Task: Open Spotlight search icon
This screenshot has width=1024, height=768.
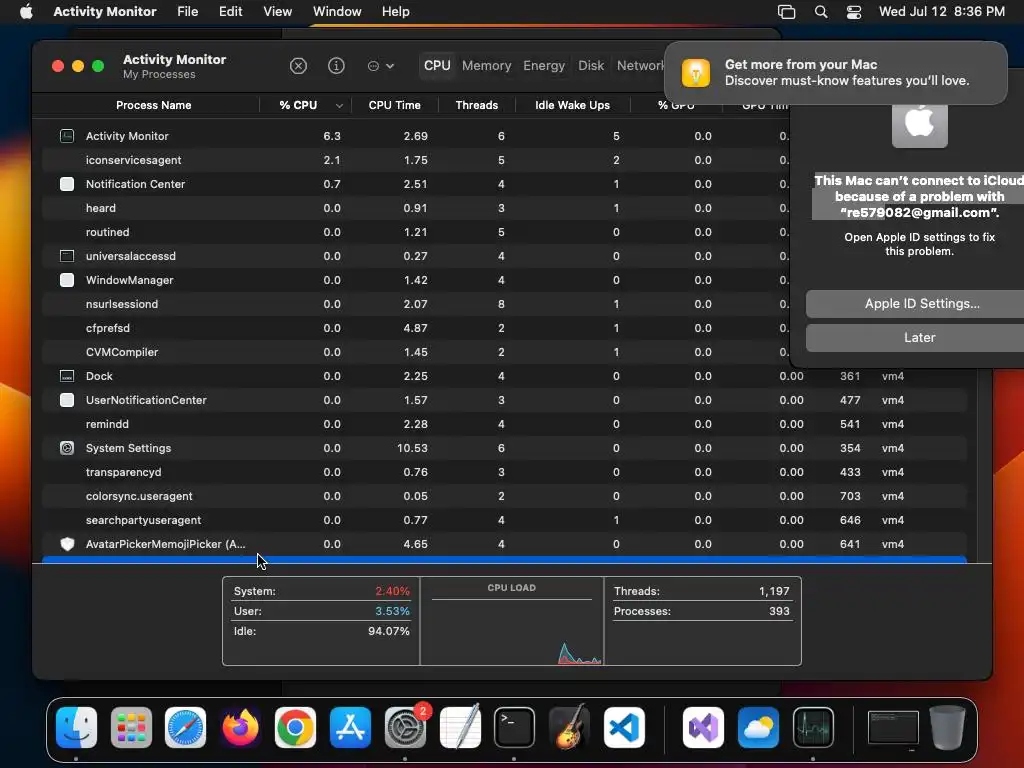Action: coord(821,12)
